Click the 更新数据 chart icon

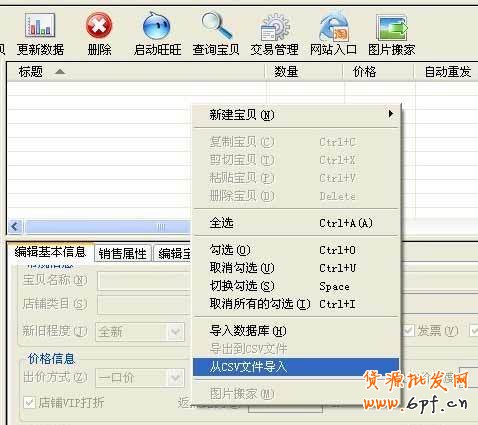tap(40, 25)
